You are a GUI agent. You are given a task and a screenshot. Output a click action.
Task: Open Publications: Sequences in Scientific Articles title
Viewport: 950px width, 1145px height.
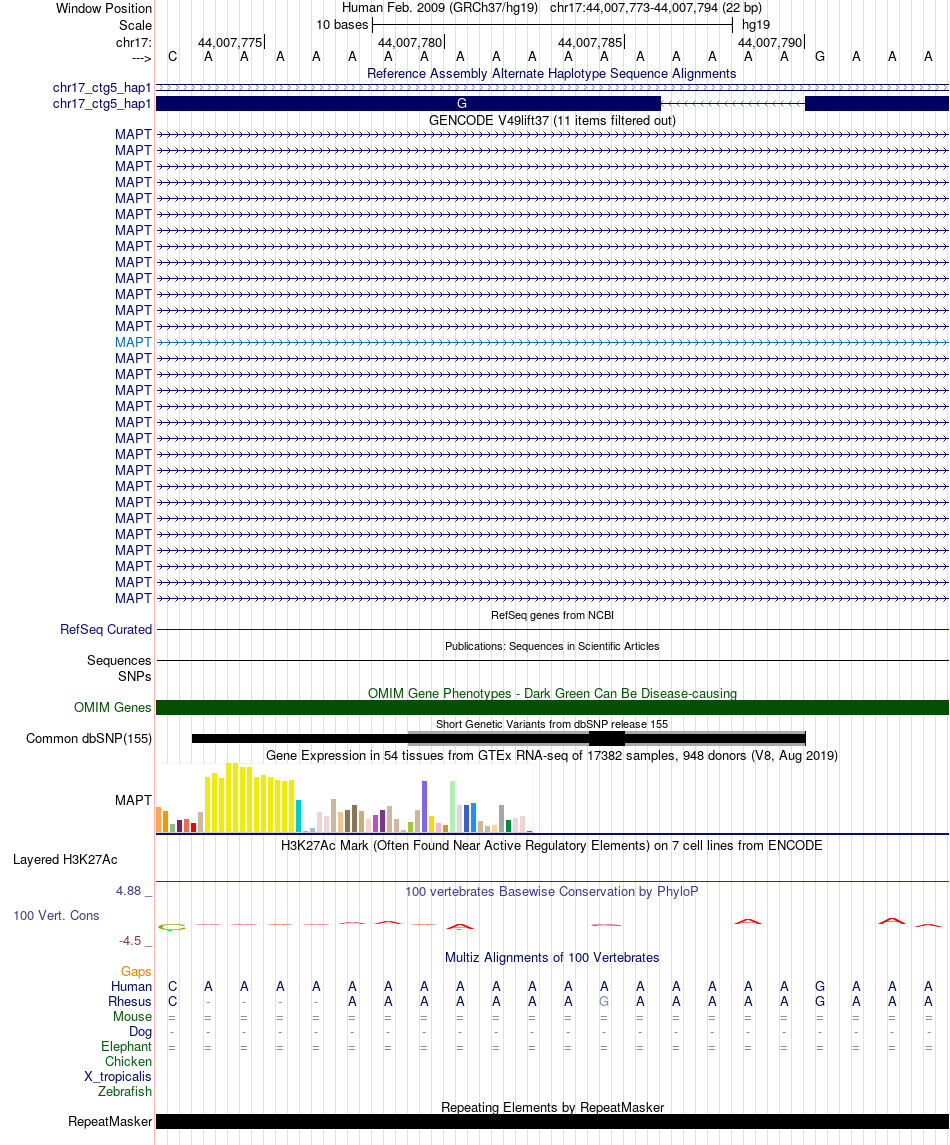(552, 646)
